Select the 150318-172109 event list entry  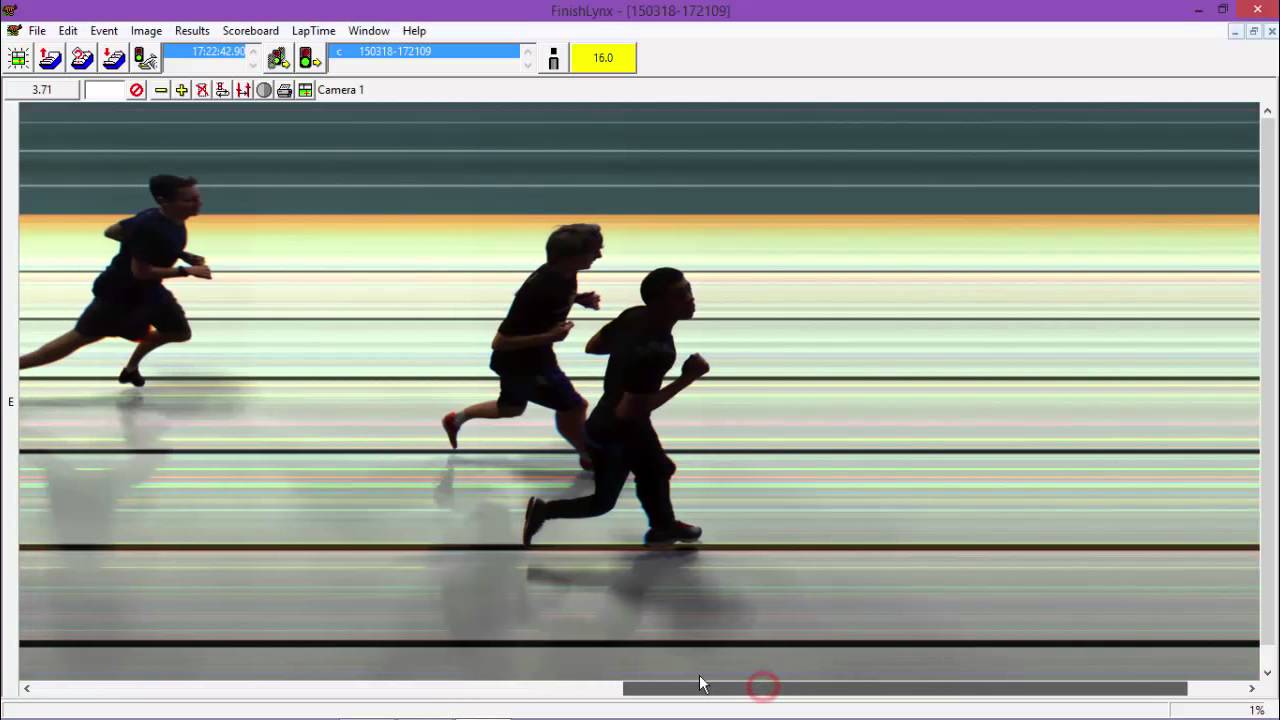tap(424, 51)
